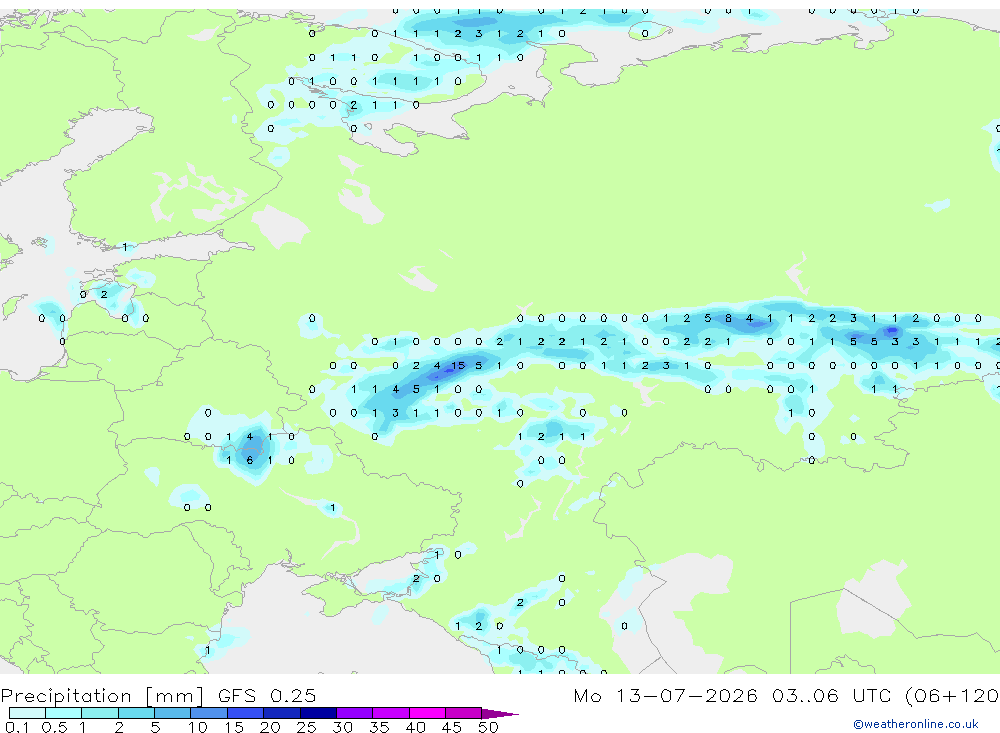Click the '25' legend scale label

click(x=306, y=727)
